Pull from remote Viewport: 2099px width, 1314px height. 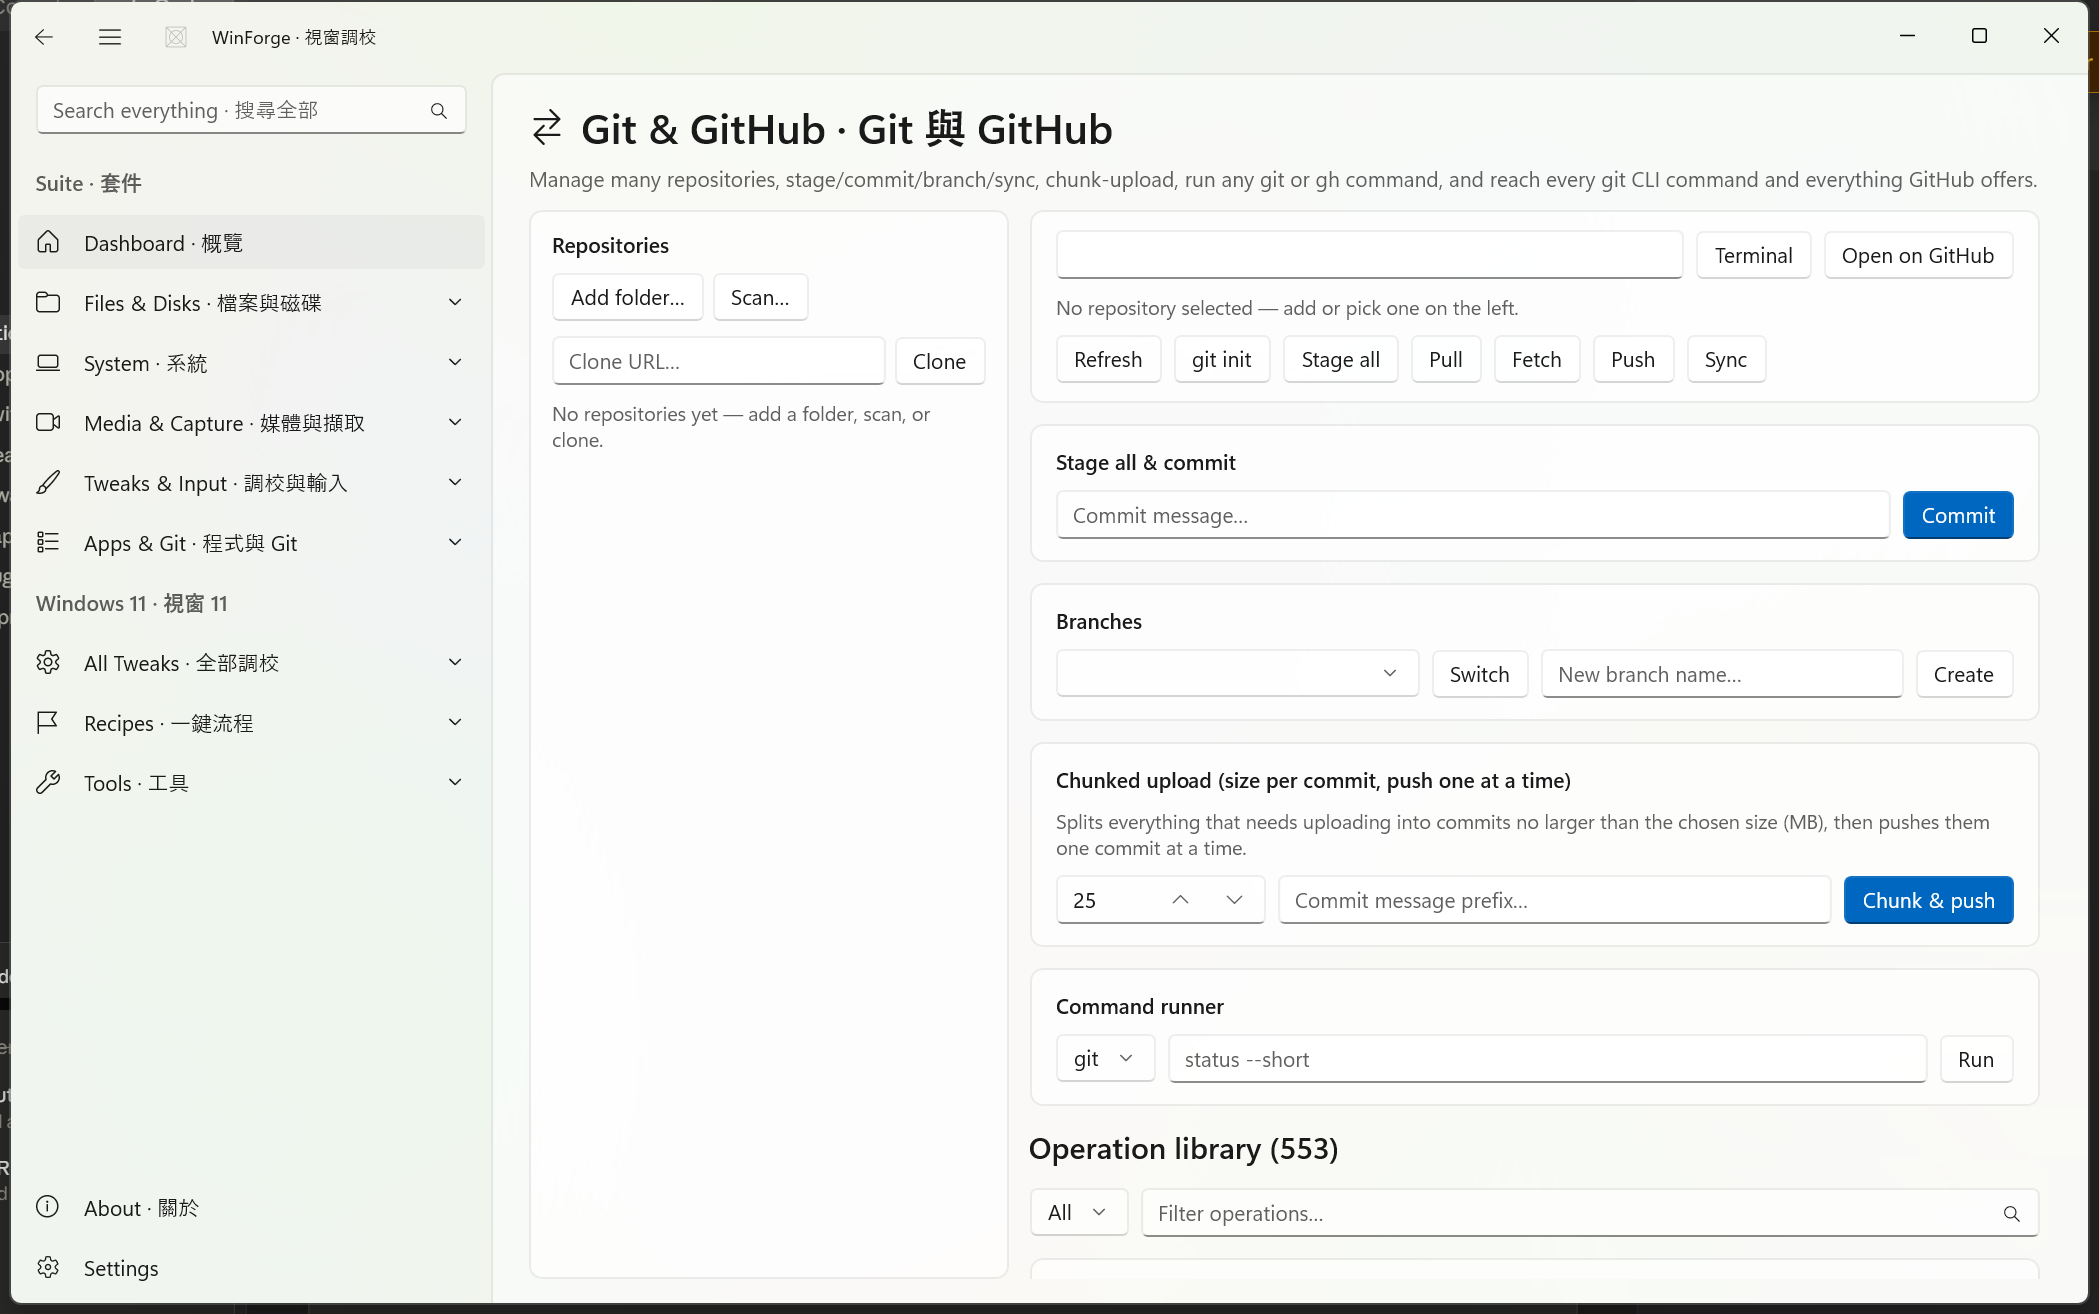(1445, 359)
